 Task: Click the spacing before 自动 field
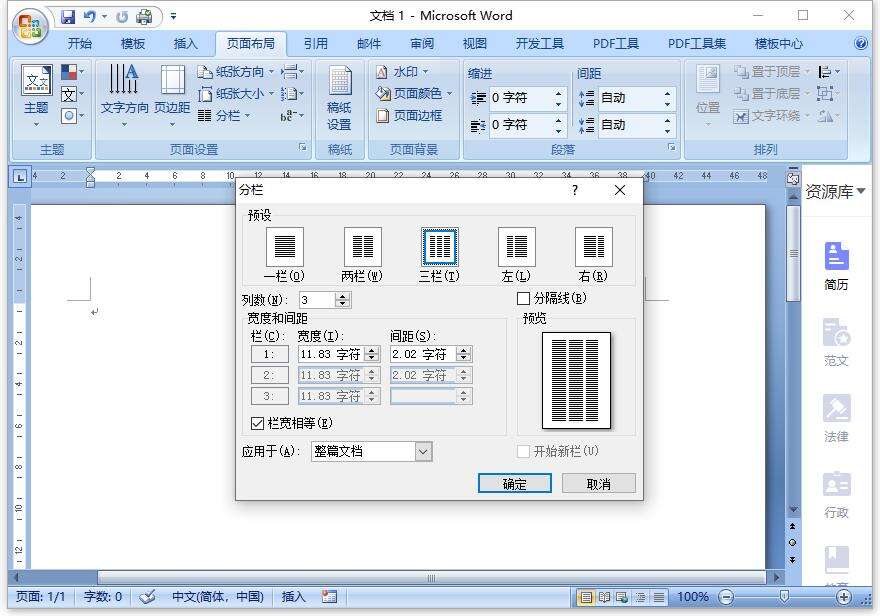pos(635,98)
